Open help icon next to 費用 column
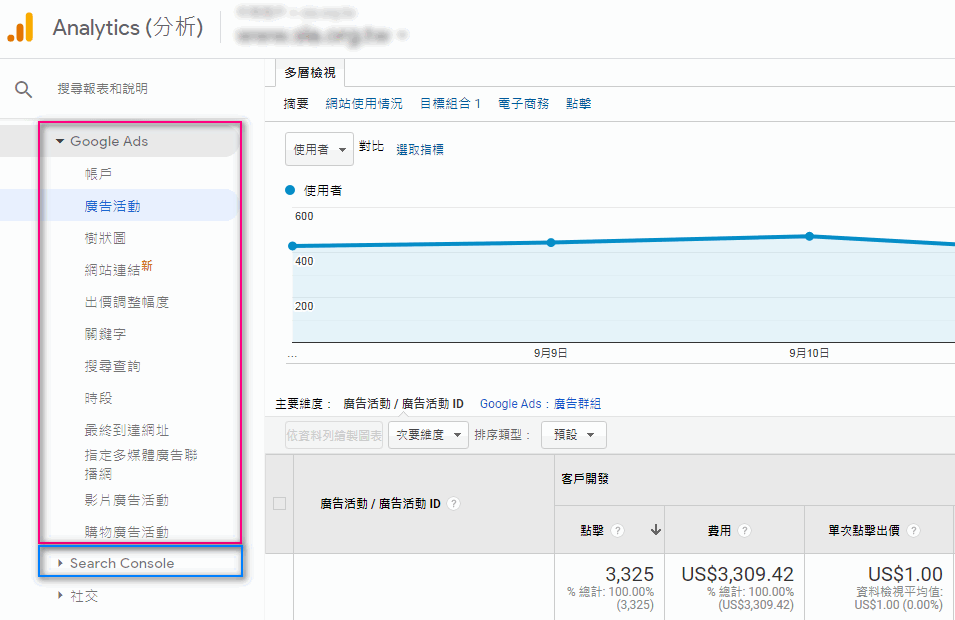Viewport: 955px width, 620px height. pos(744,530)
